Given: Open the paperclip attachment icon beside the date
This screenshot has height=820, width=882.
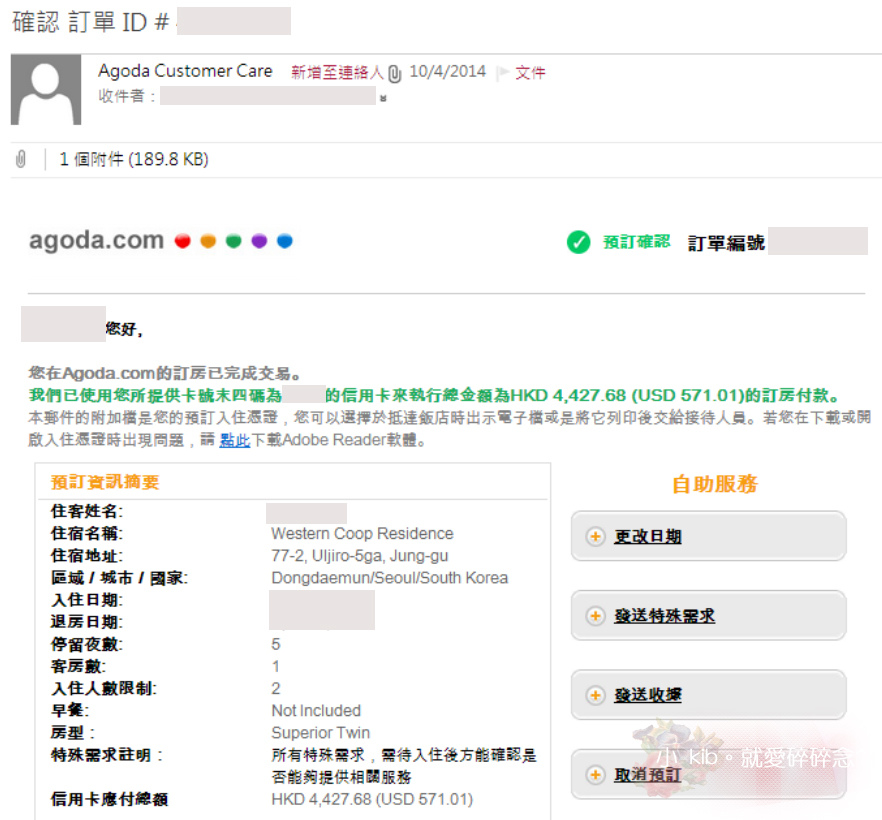Looking at the screenshot, I should [x=395, y=73].
